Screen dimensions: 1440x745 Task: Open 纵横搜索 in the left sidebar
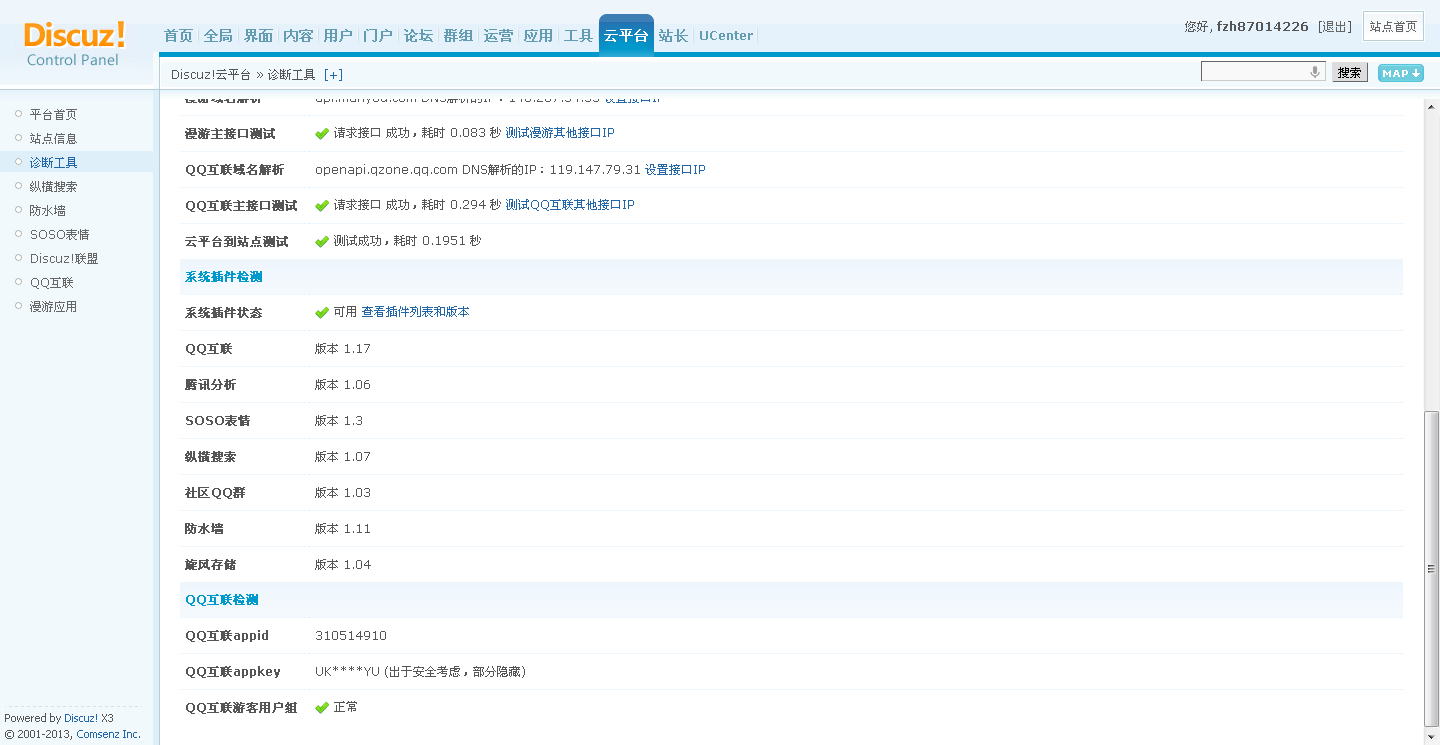(x=53, y=187)
